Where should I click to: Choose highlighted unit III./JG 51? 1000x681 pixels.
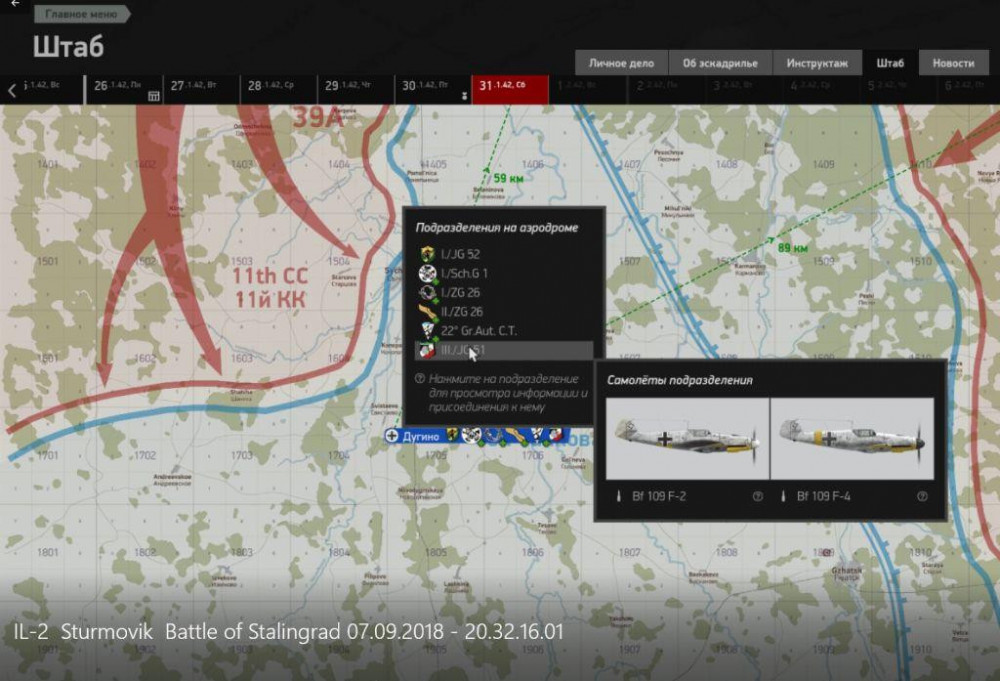tap(504, 350)
